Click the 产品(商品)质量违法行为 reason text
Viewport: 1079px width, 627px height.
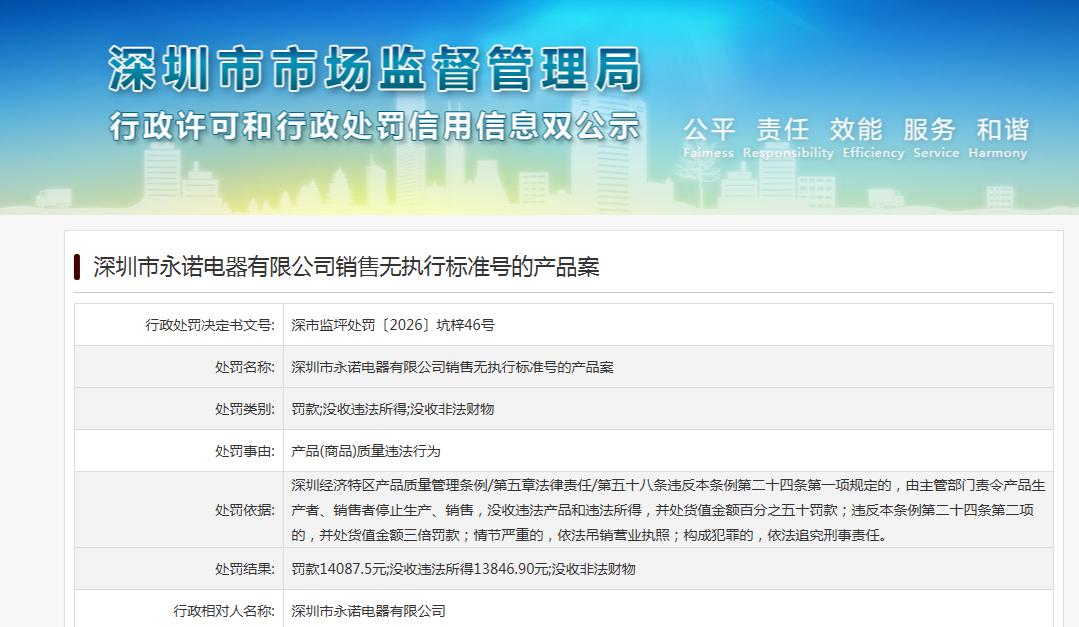pos(365,451)
